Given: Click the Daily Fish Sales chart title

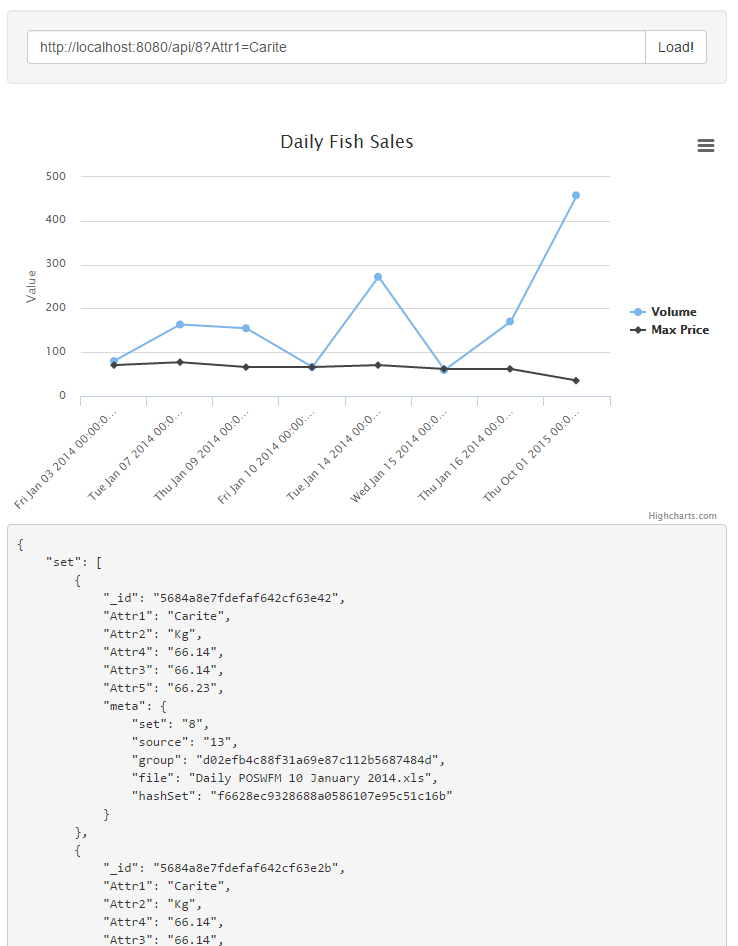Looking at the screenshot, I should (x=346, y=142).
